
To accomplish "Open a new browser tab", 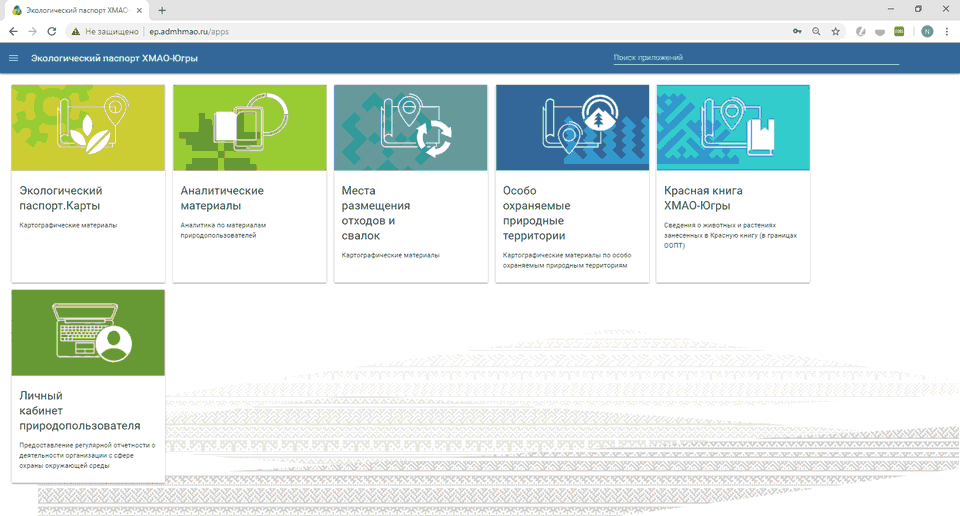I will 162,10.
